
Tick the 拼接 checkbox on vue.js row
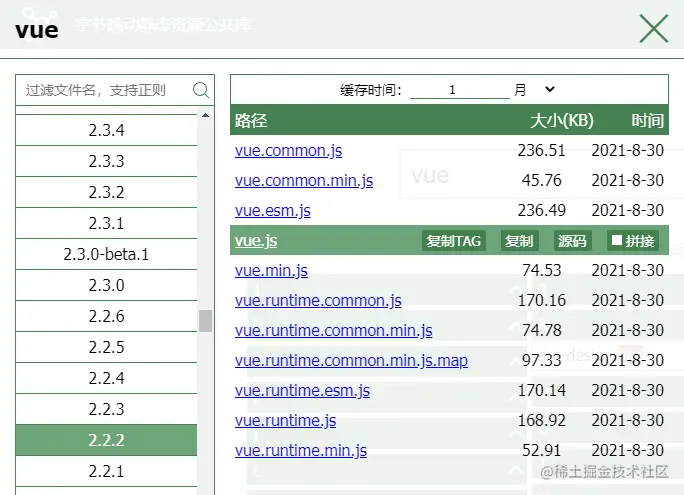tap(616, 240)
